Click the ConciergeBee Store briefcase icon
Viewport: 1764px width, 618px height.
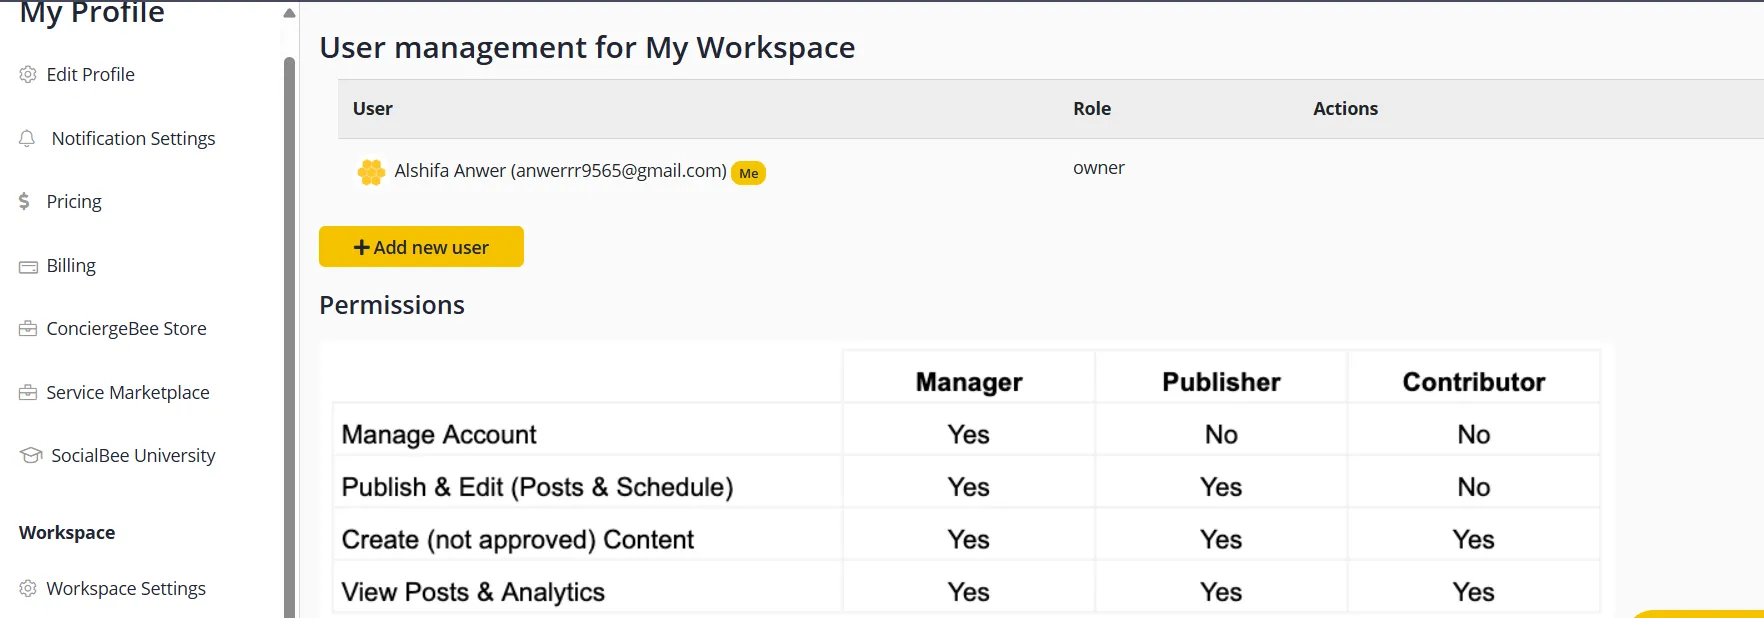click(28, 329)
